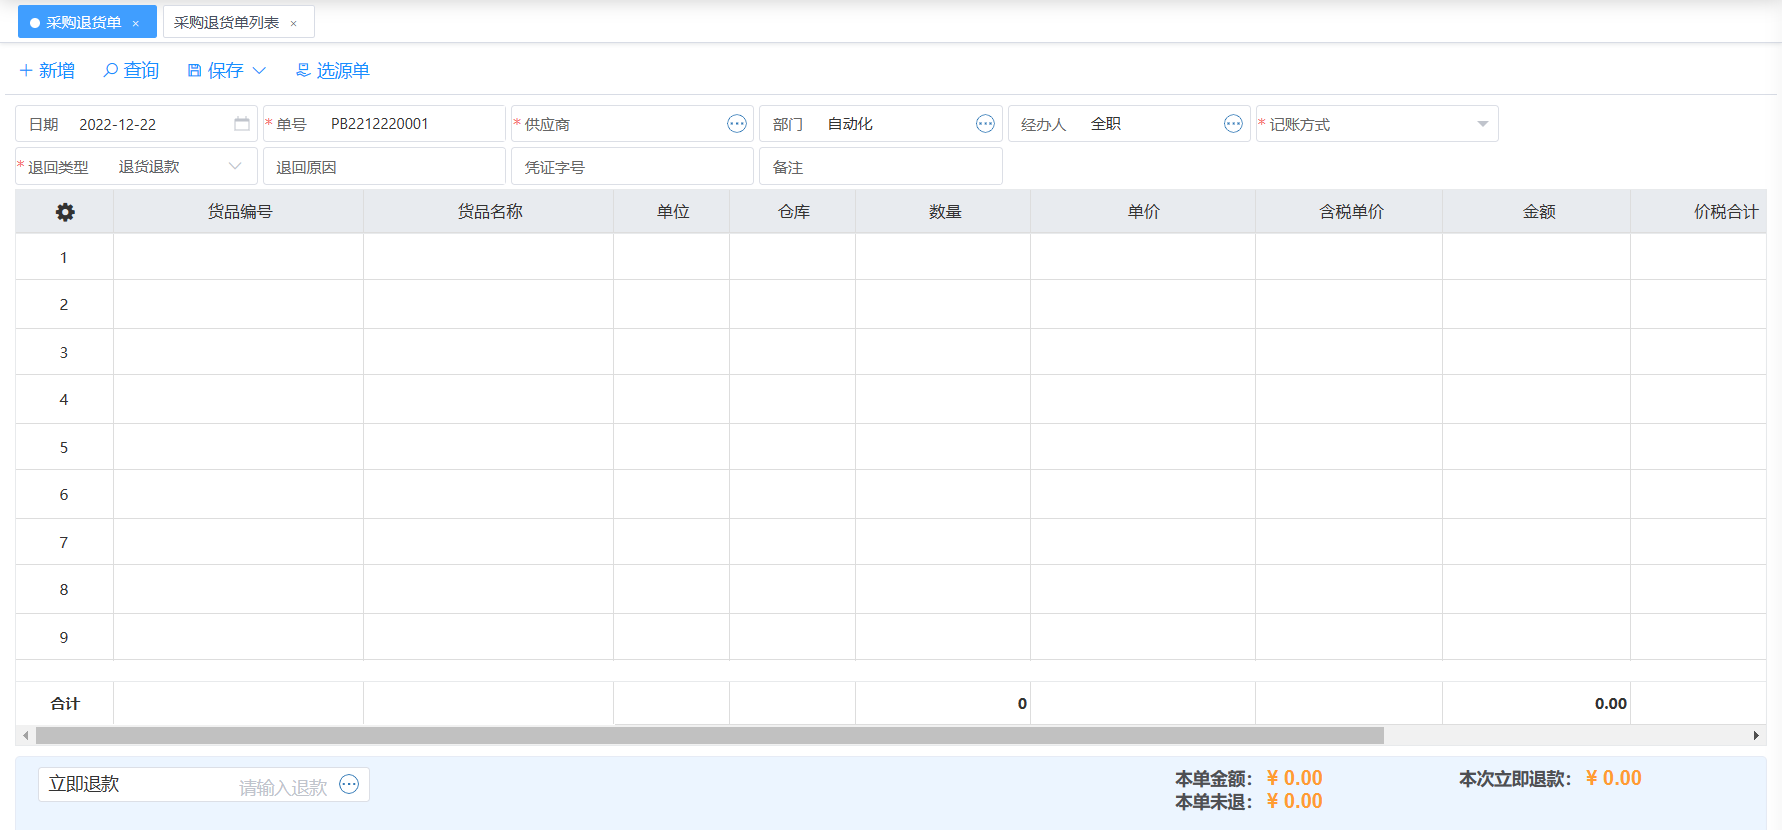Click the 选源单 button
This screenshot has width=1782, height=830.
pyautogui.click(x=332, y=71)
